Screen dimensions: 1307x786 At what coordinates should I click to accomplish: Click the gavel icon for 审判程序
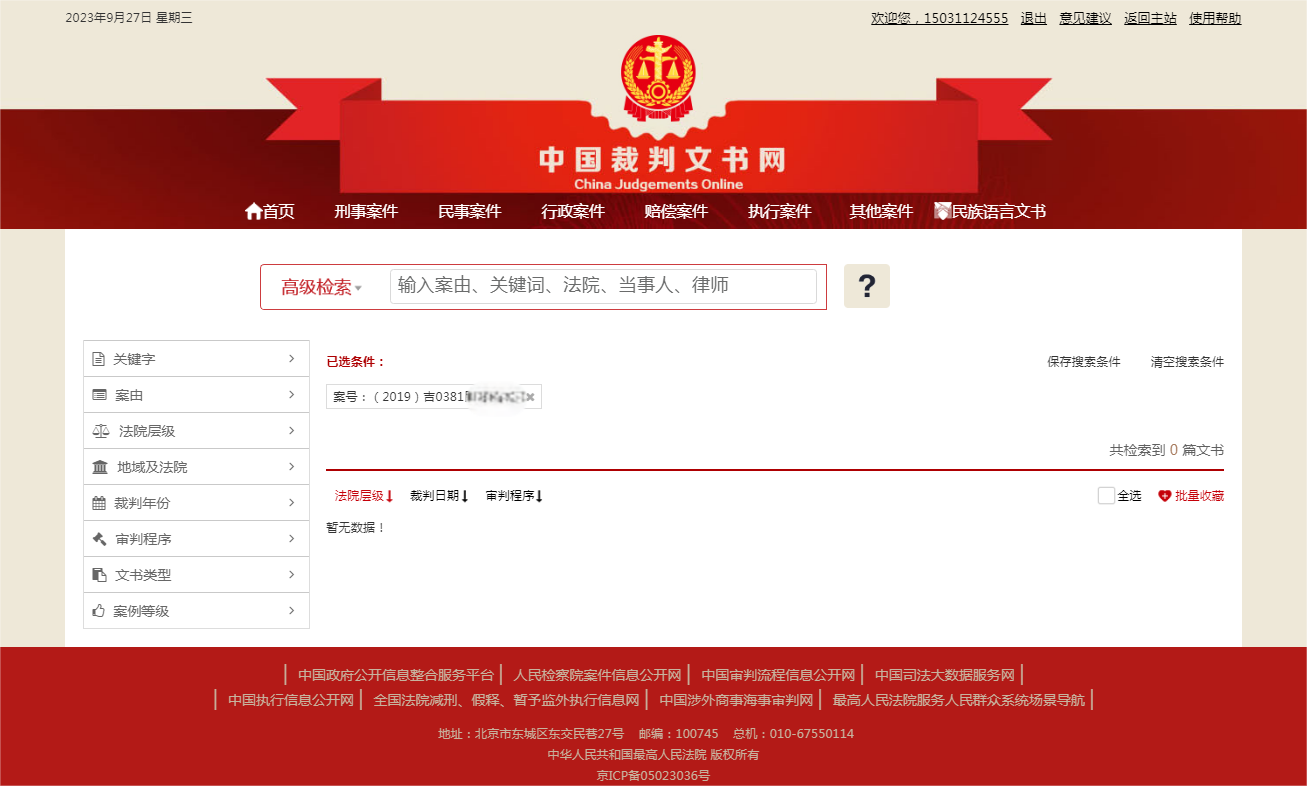[99, 539]
